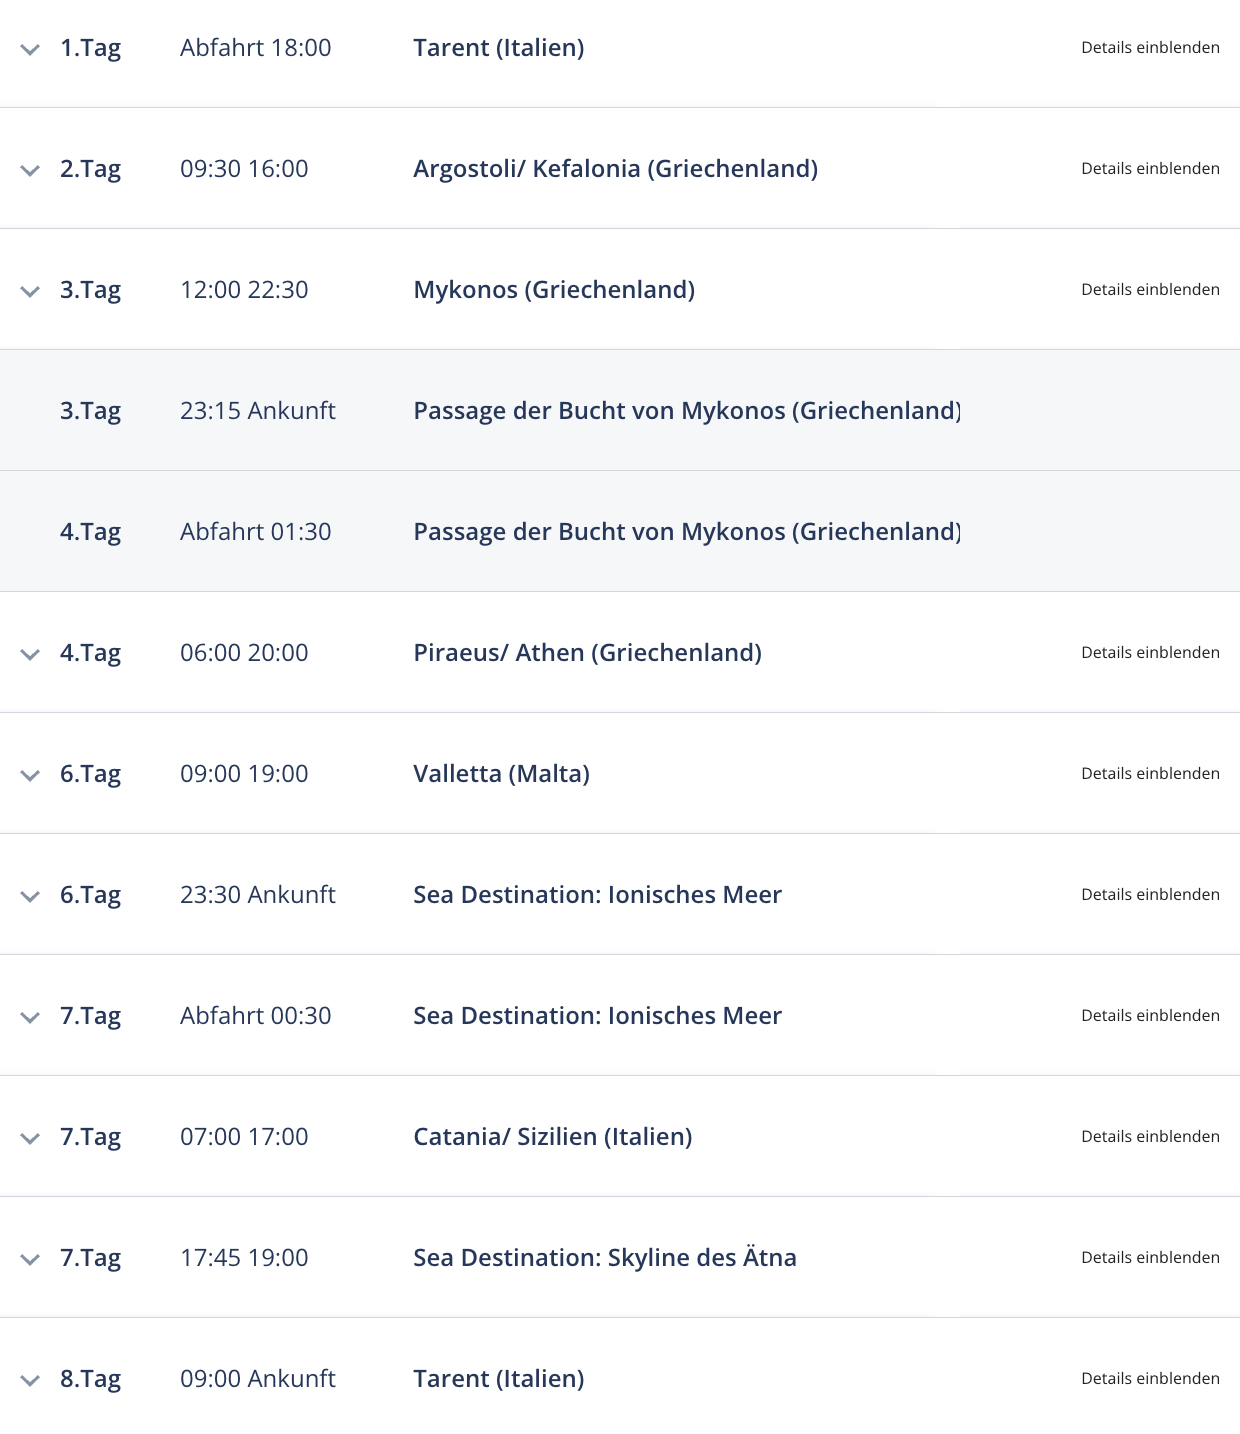This screenshot has width=1240, height=1434.
Task: Expand chevron for 8.Tag Tarent arrival
Action: [30, 1380]
